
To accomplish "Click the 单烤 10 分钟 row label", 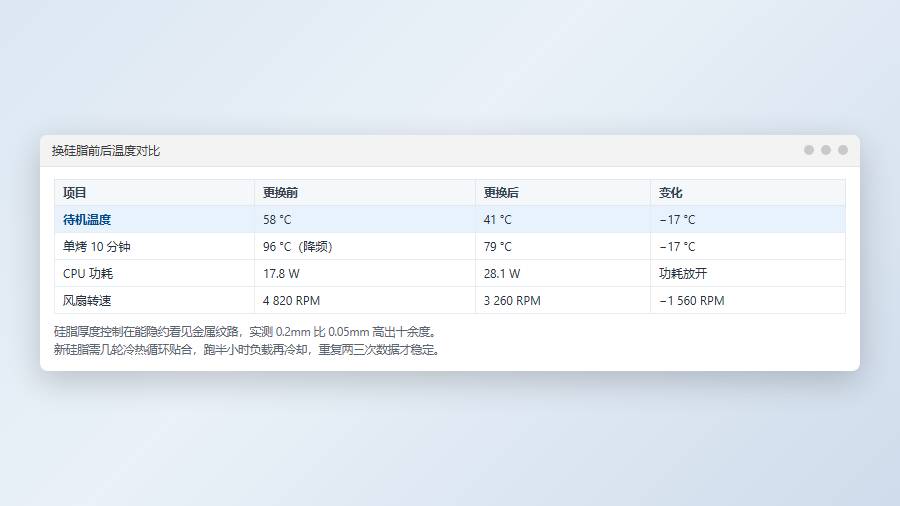I will point(96,247).
